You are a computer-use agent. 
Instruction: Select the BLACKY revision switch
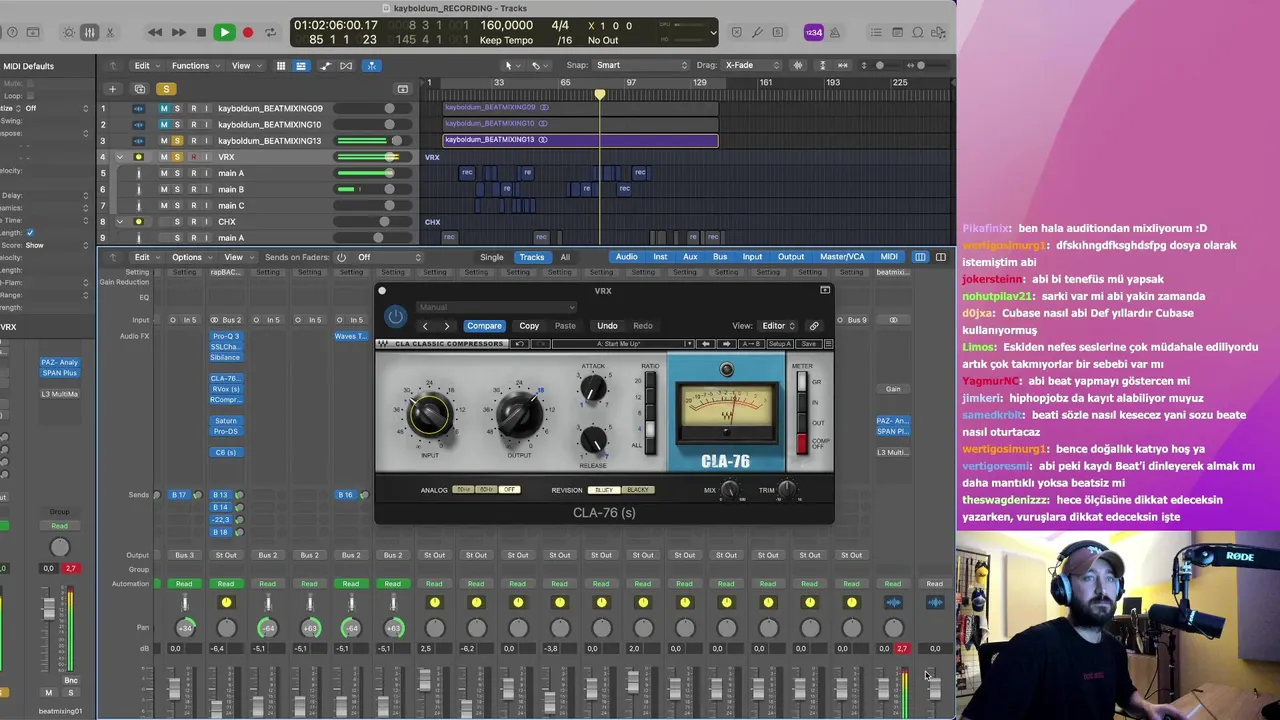click(638, 490)
